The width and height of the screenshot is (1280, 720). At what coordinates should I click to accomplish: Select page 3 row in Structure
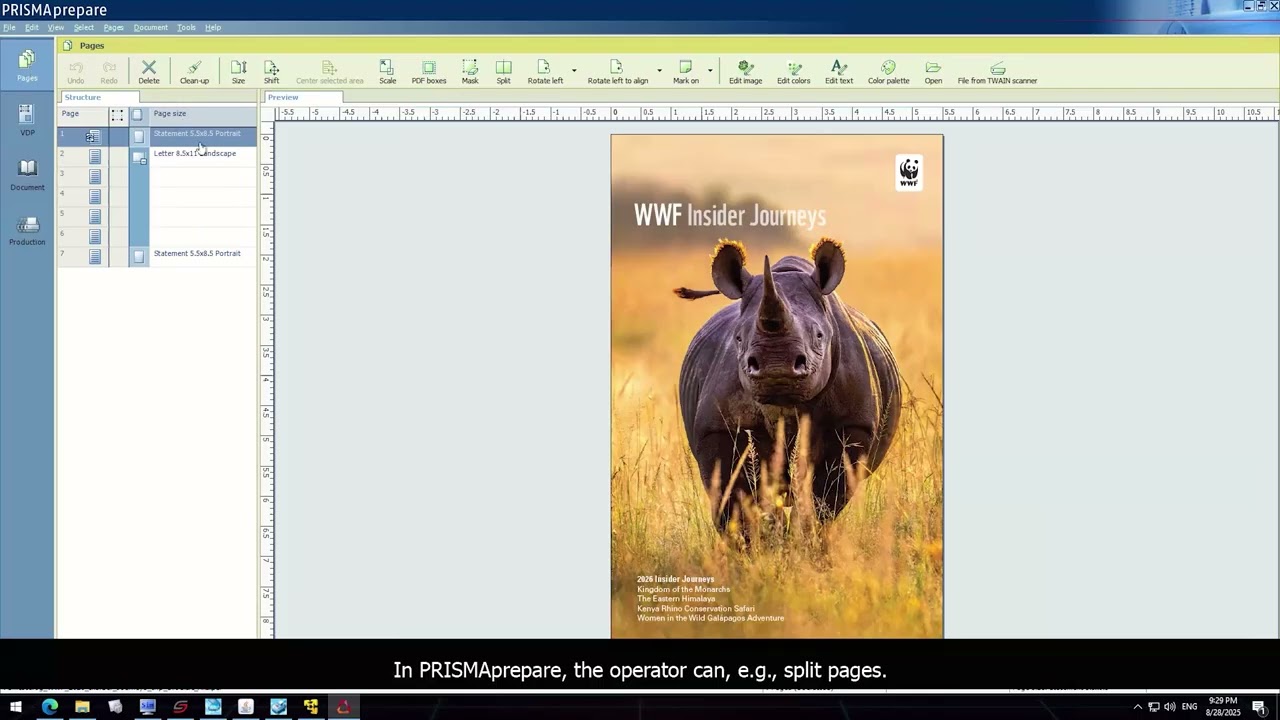[157, 175]
